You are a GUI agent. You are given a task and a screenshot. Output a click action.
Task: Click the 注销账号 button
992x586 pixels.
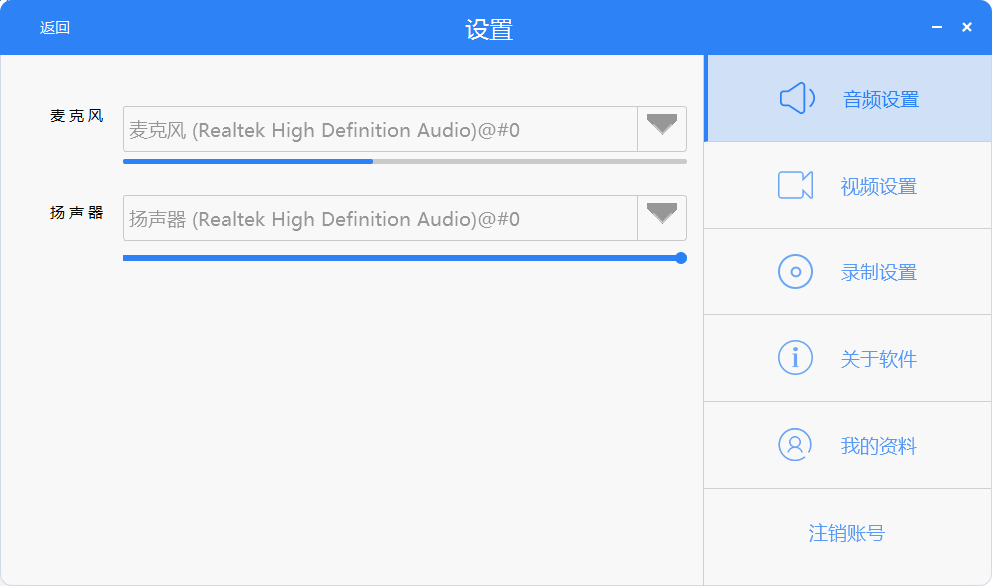(x=847, y=533)
